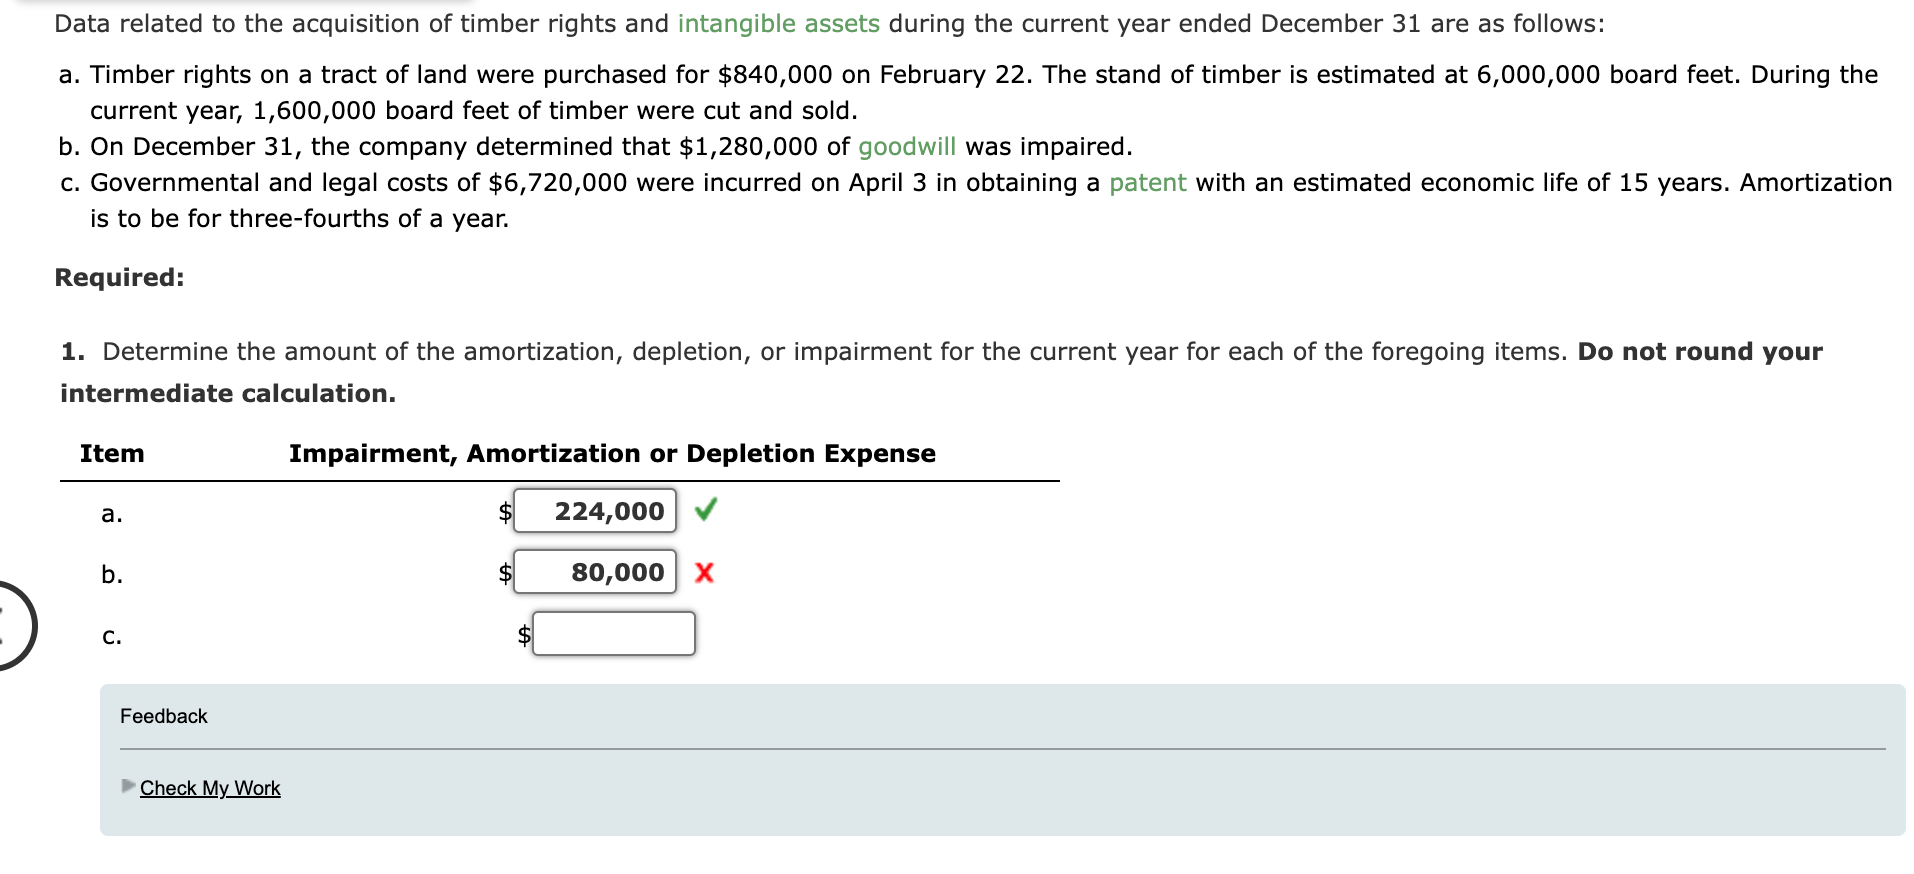Click the item c row label
Screen dimensions: 1914x874
coord(112,636)
